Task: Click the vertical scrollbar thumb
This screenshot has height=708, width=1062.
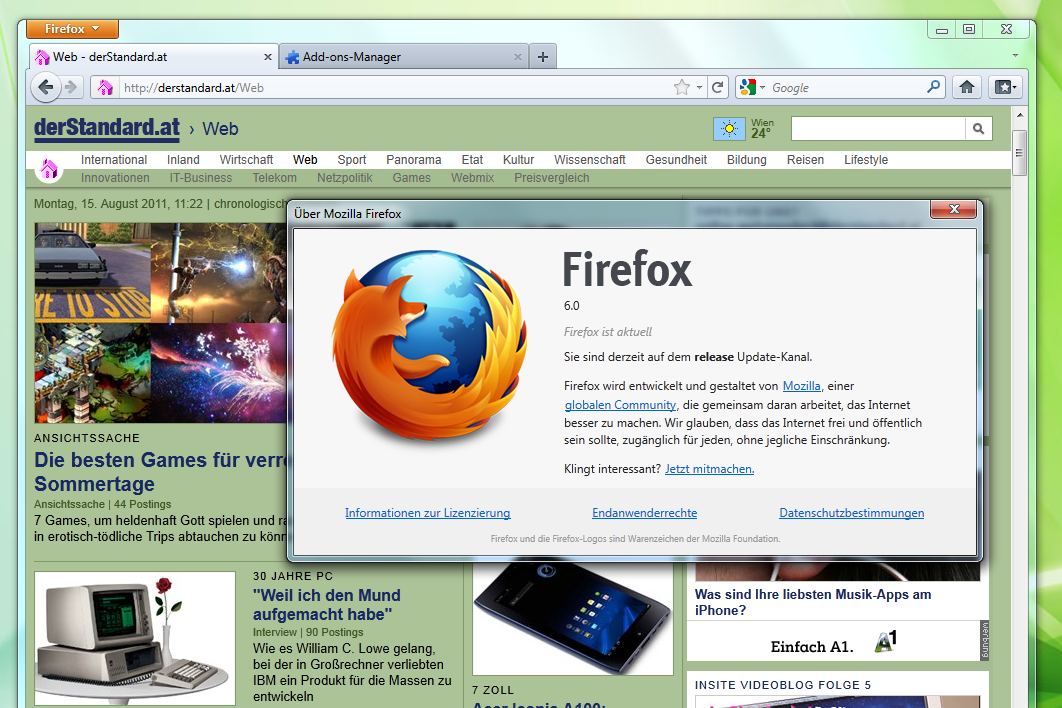Action: pyautogui.click(x=1019, y=152)
